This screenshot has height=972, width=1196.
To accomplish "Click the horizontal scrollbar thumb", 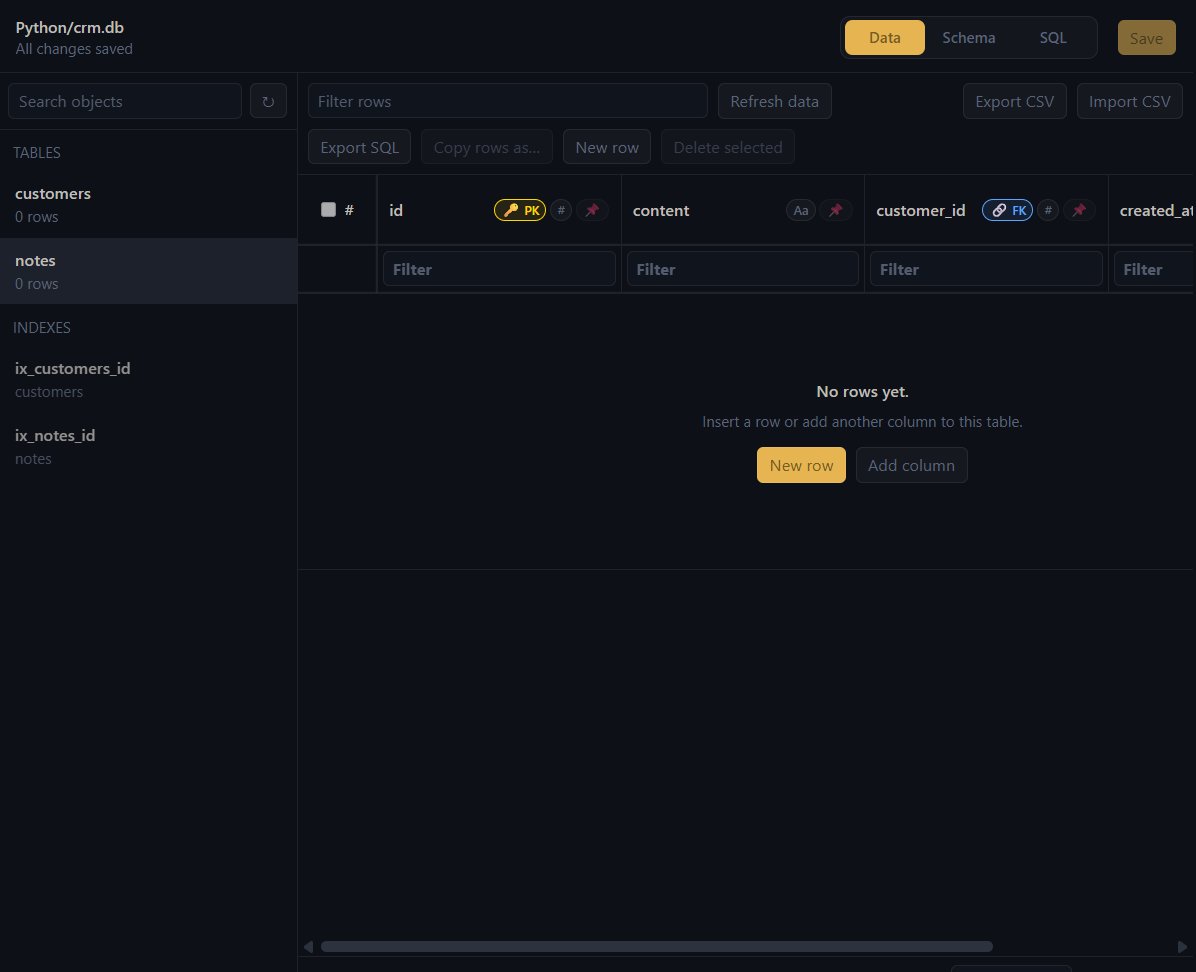I will (657, 946).
